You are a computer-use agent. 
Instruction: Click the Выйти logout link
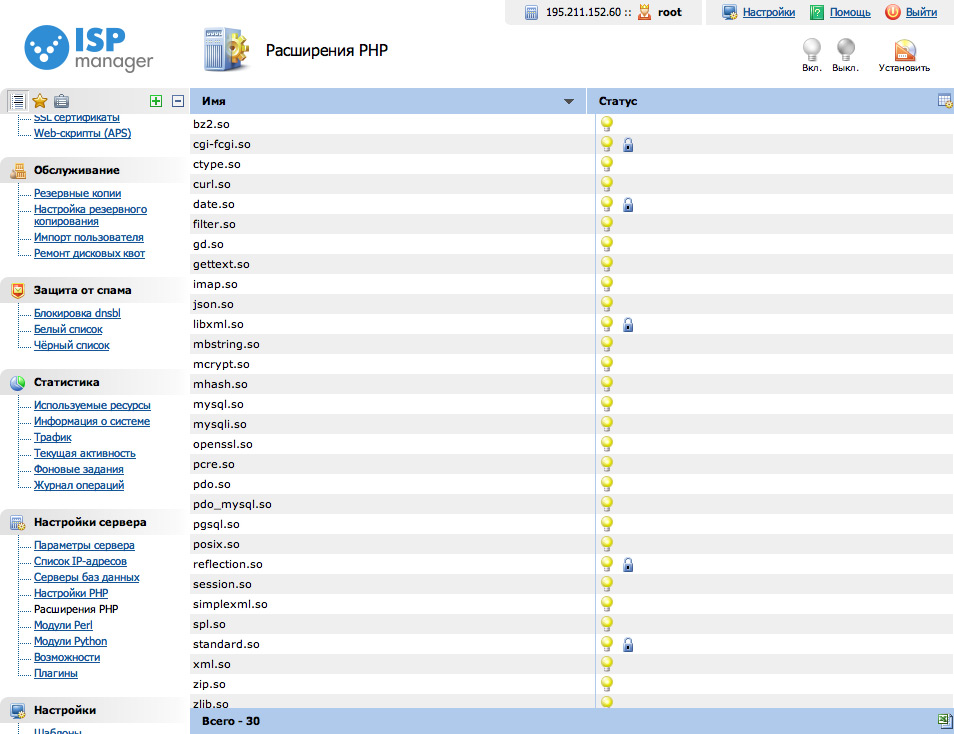921,13
